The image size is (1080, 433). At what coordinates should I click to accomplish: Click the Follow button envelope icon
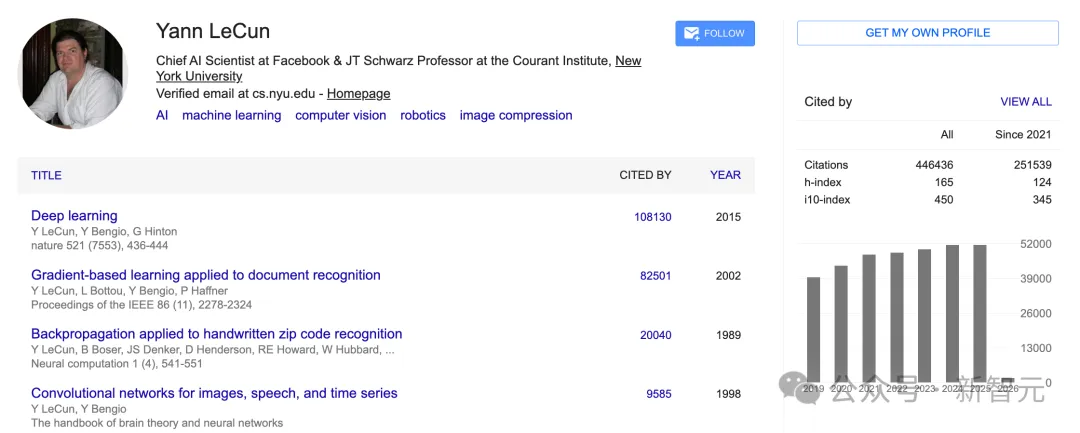click(x=691, y=34)
